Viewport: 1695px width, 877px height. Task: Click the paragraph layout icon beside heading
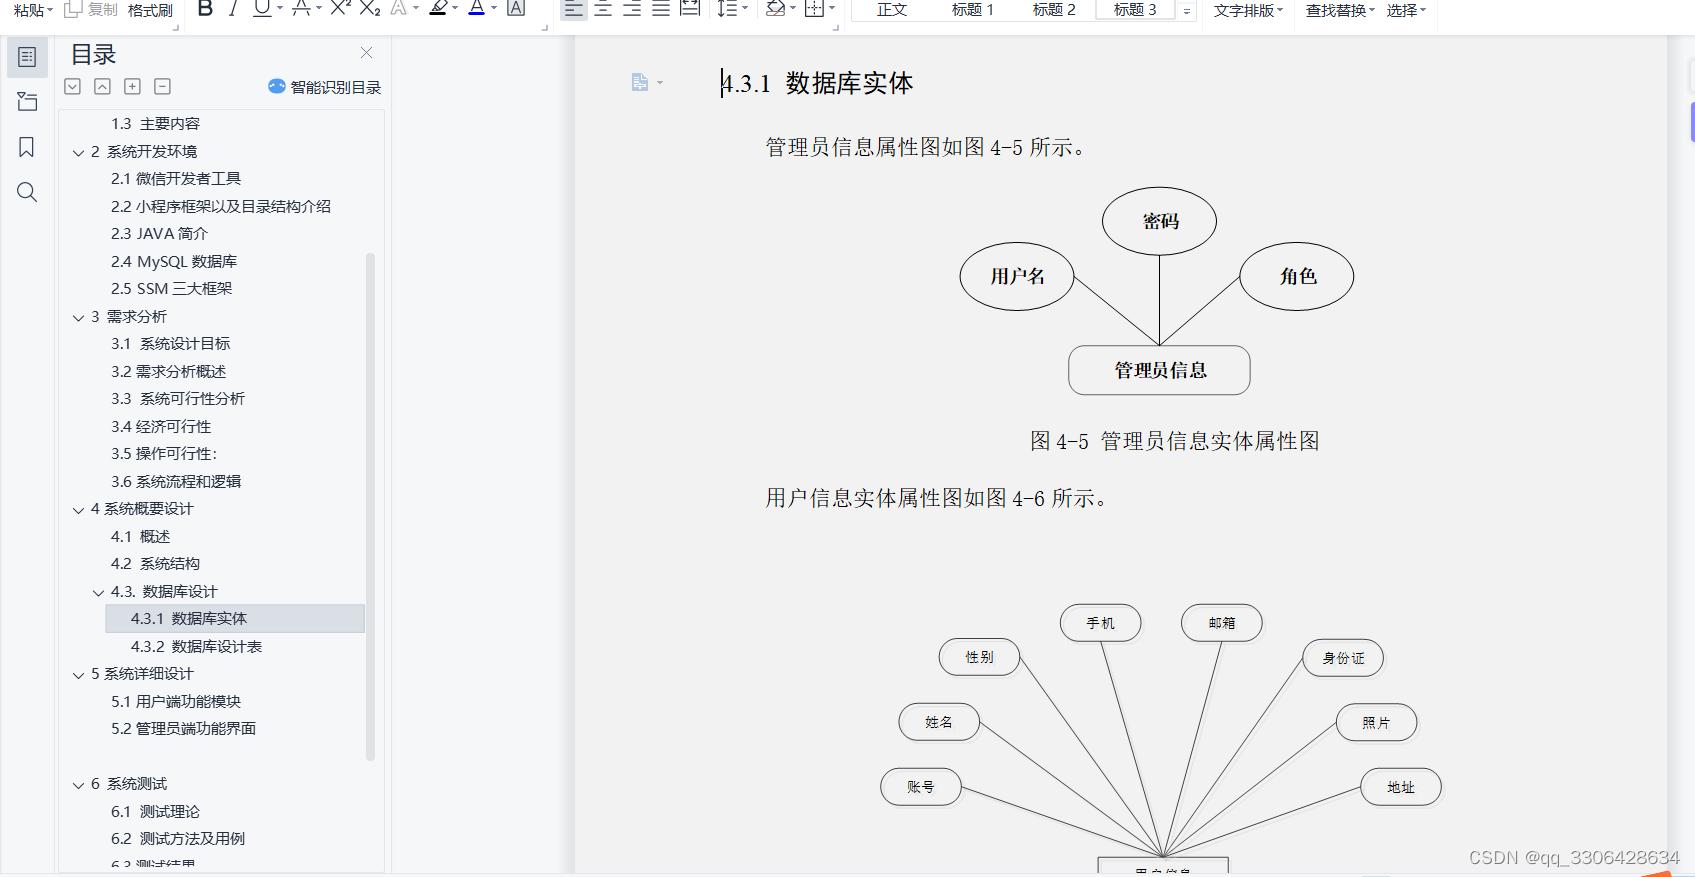tap(640, 82)
